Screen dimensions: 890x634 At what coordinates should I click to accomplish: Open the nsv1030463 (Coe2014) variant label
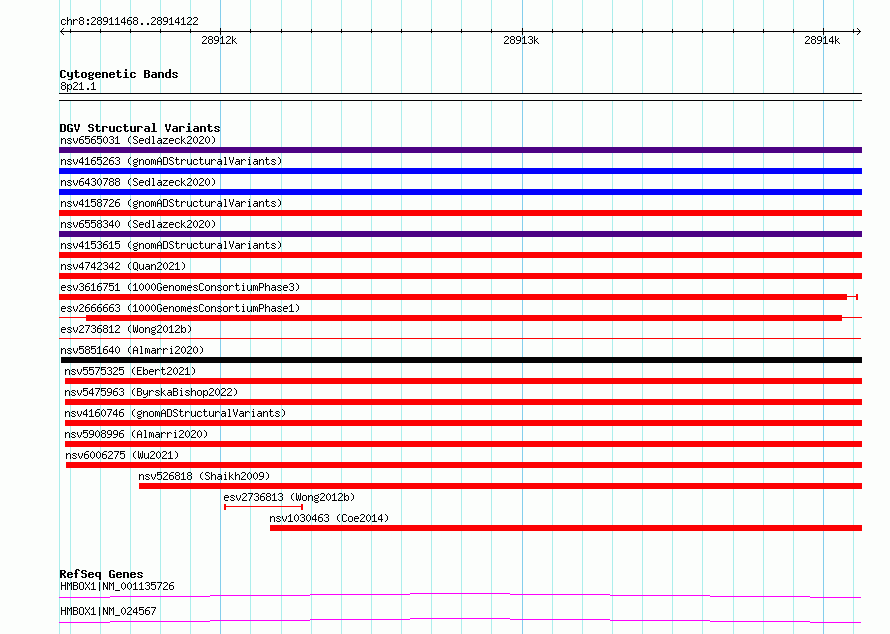click(329, 518)
